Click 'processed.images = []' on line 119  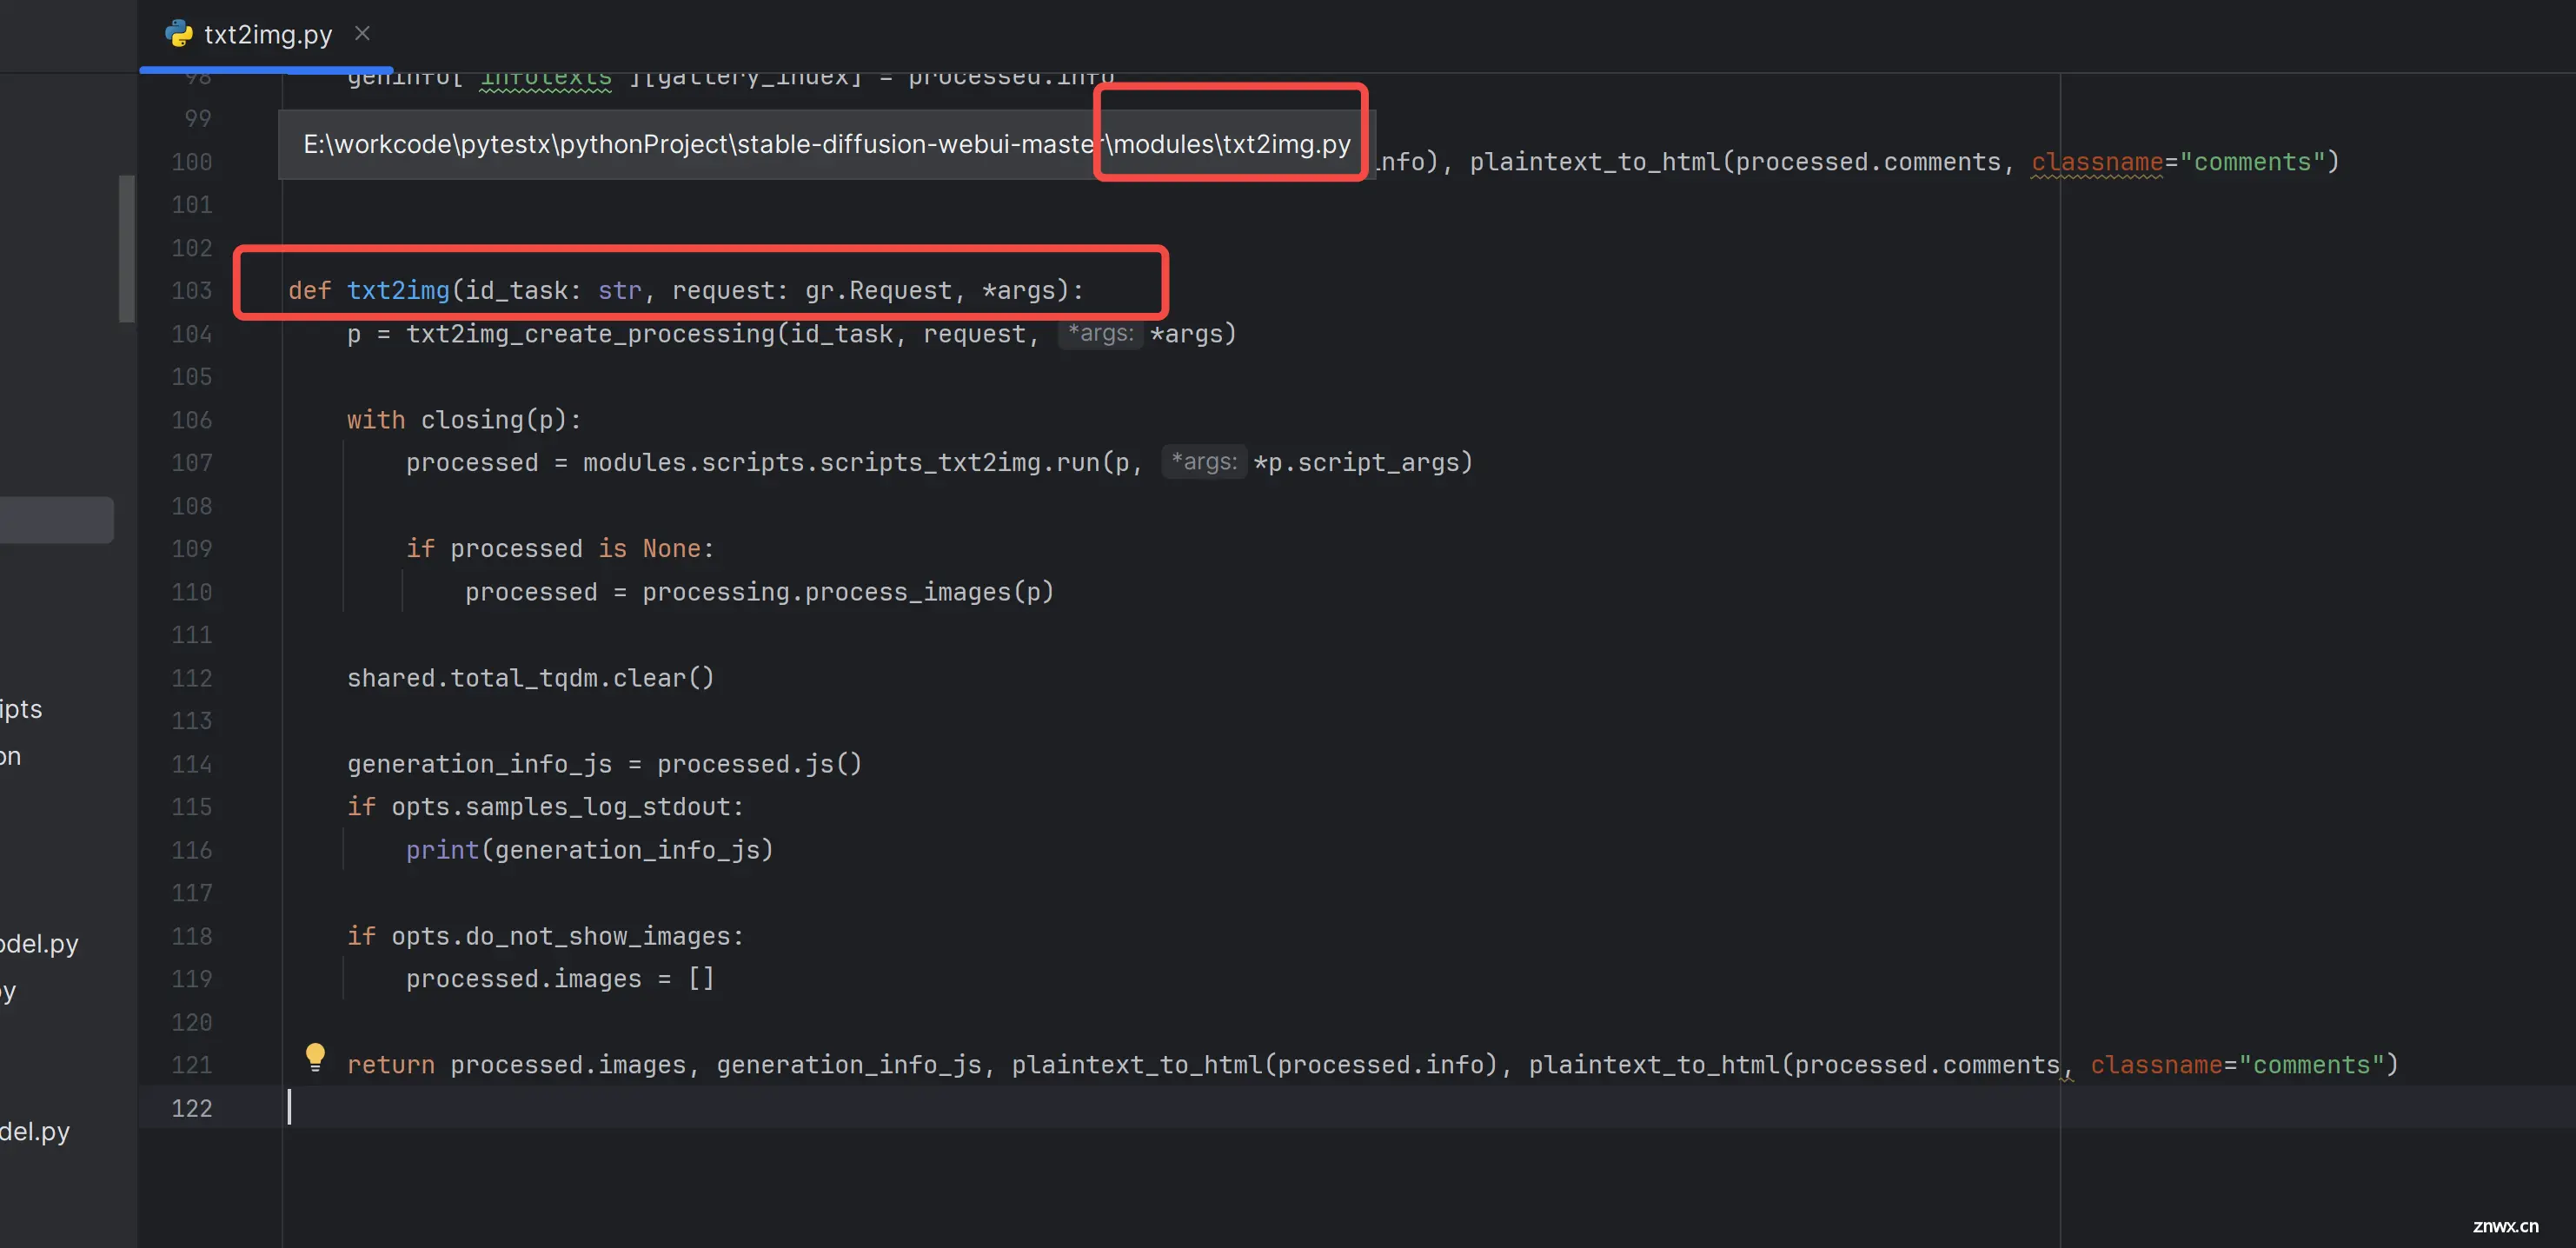560,979
